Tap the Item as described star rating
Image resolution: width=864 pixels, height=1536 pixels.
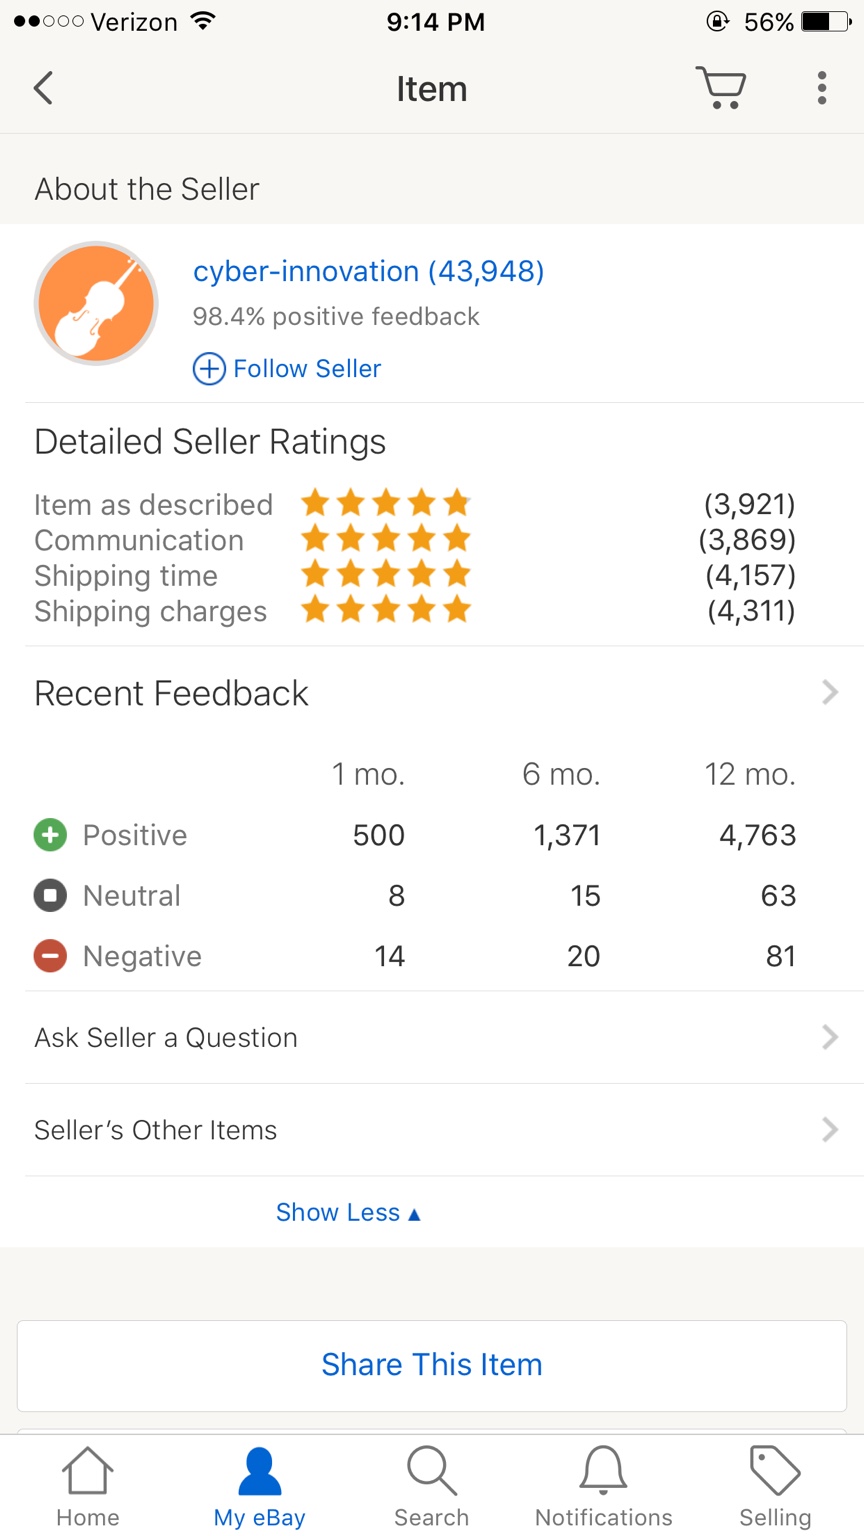(386, 503)
